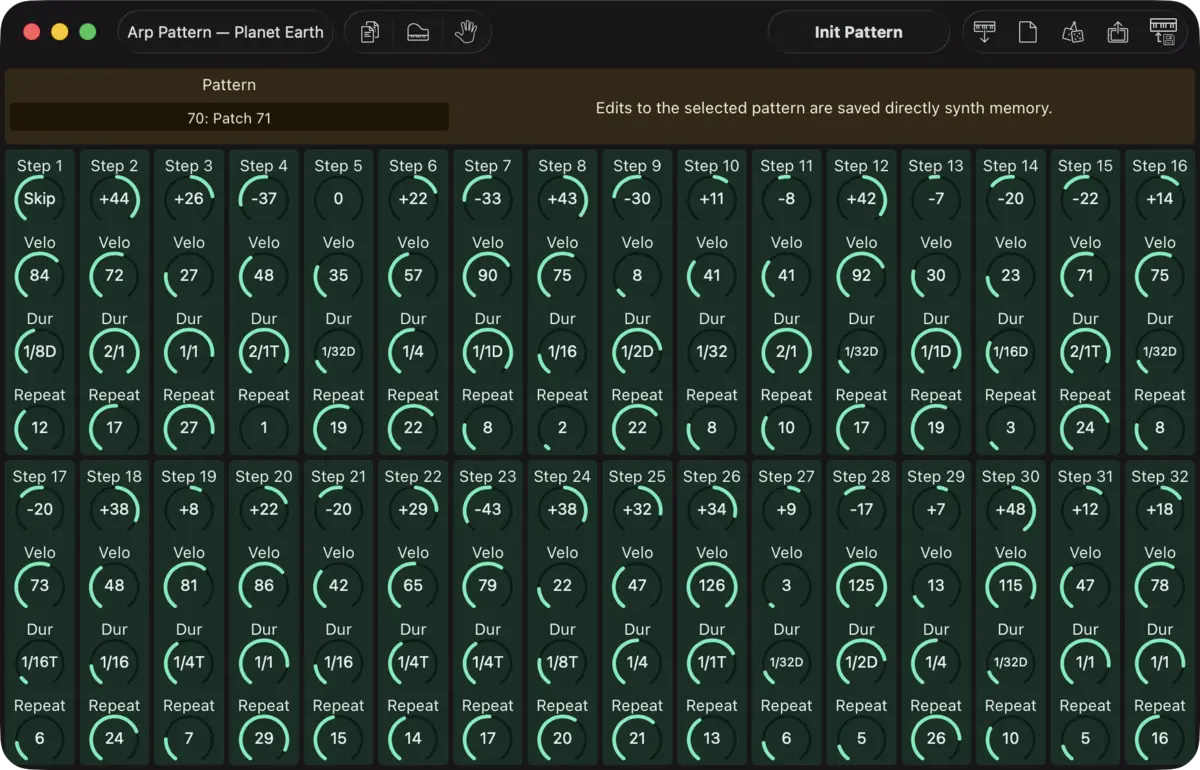Click Step 19 transpose knob showing +8

pyautogui.click(x=189, y=510)
